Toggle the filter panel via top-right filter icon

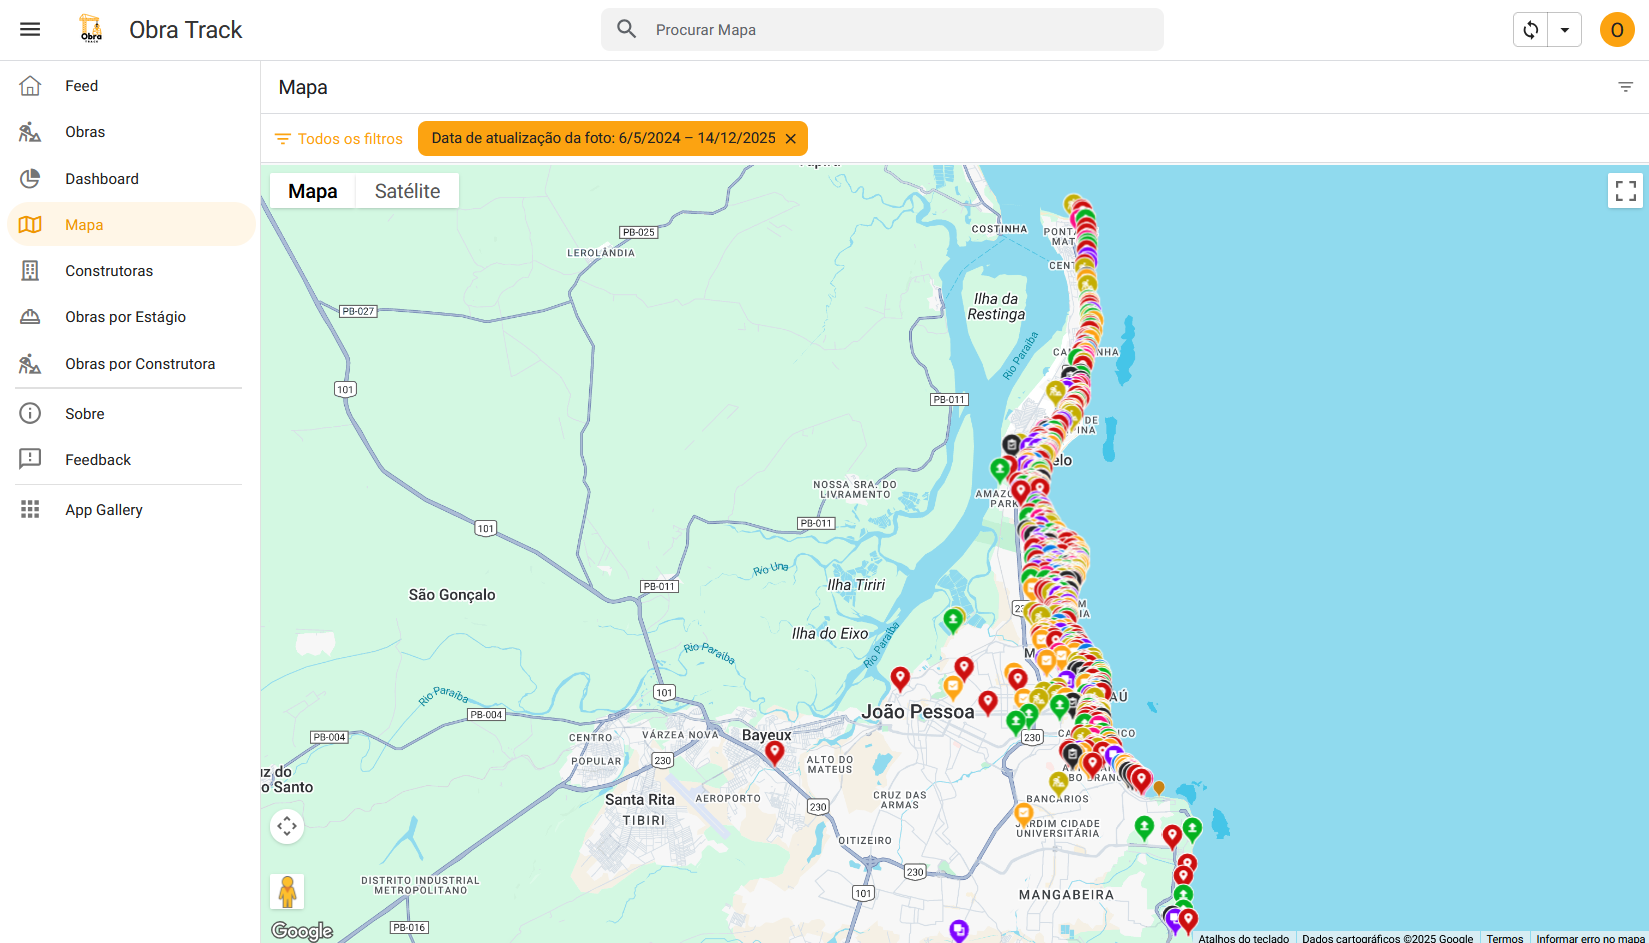coord(1624,87)
